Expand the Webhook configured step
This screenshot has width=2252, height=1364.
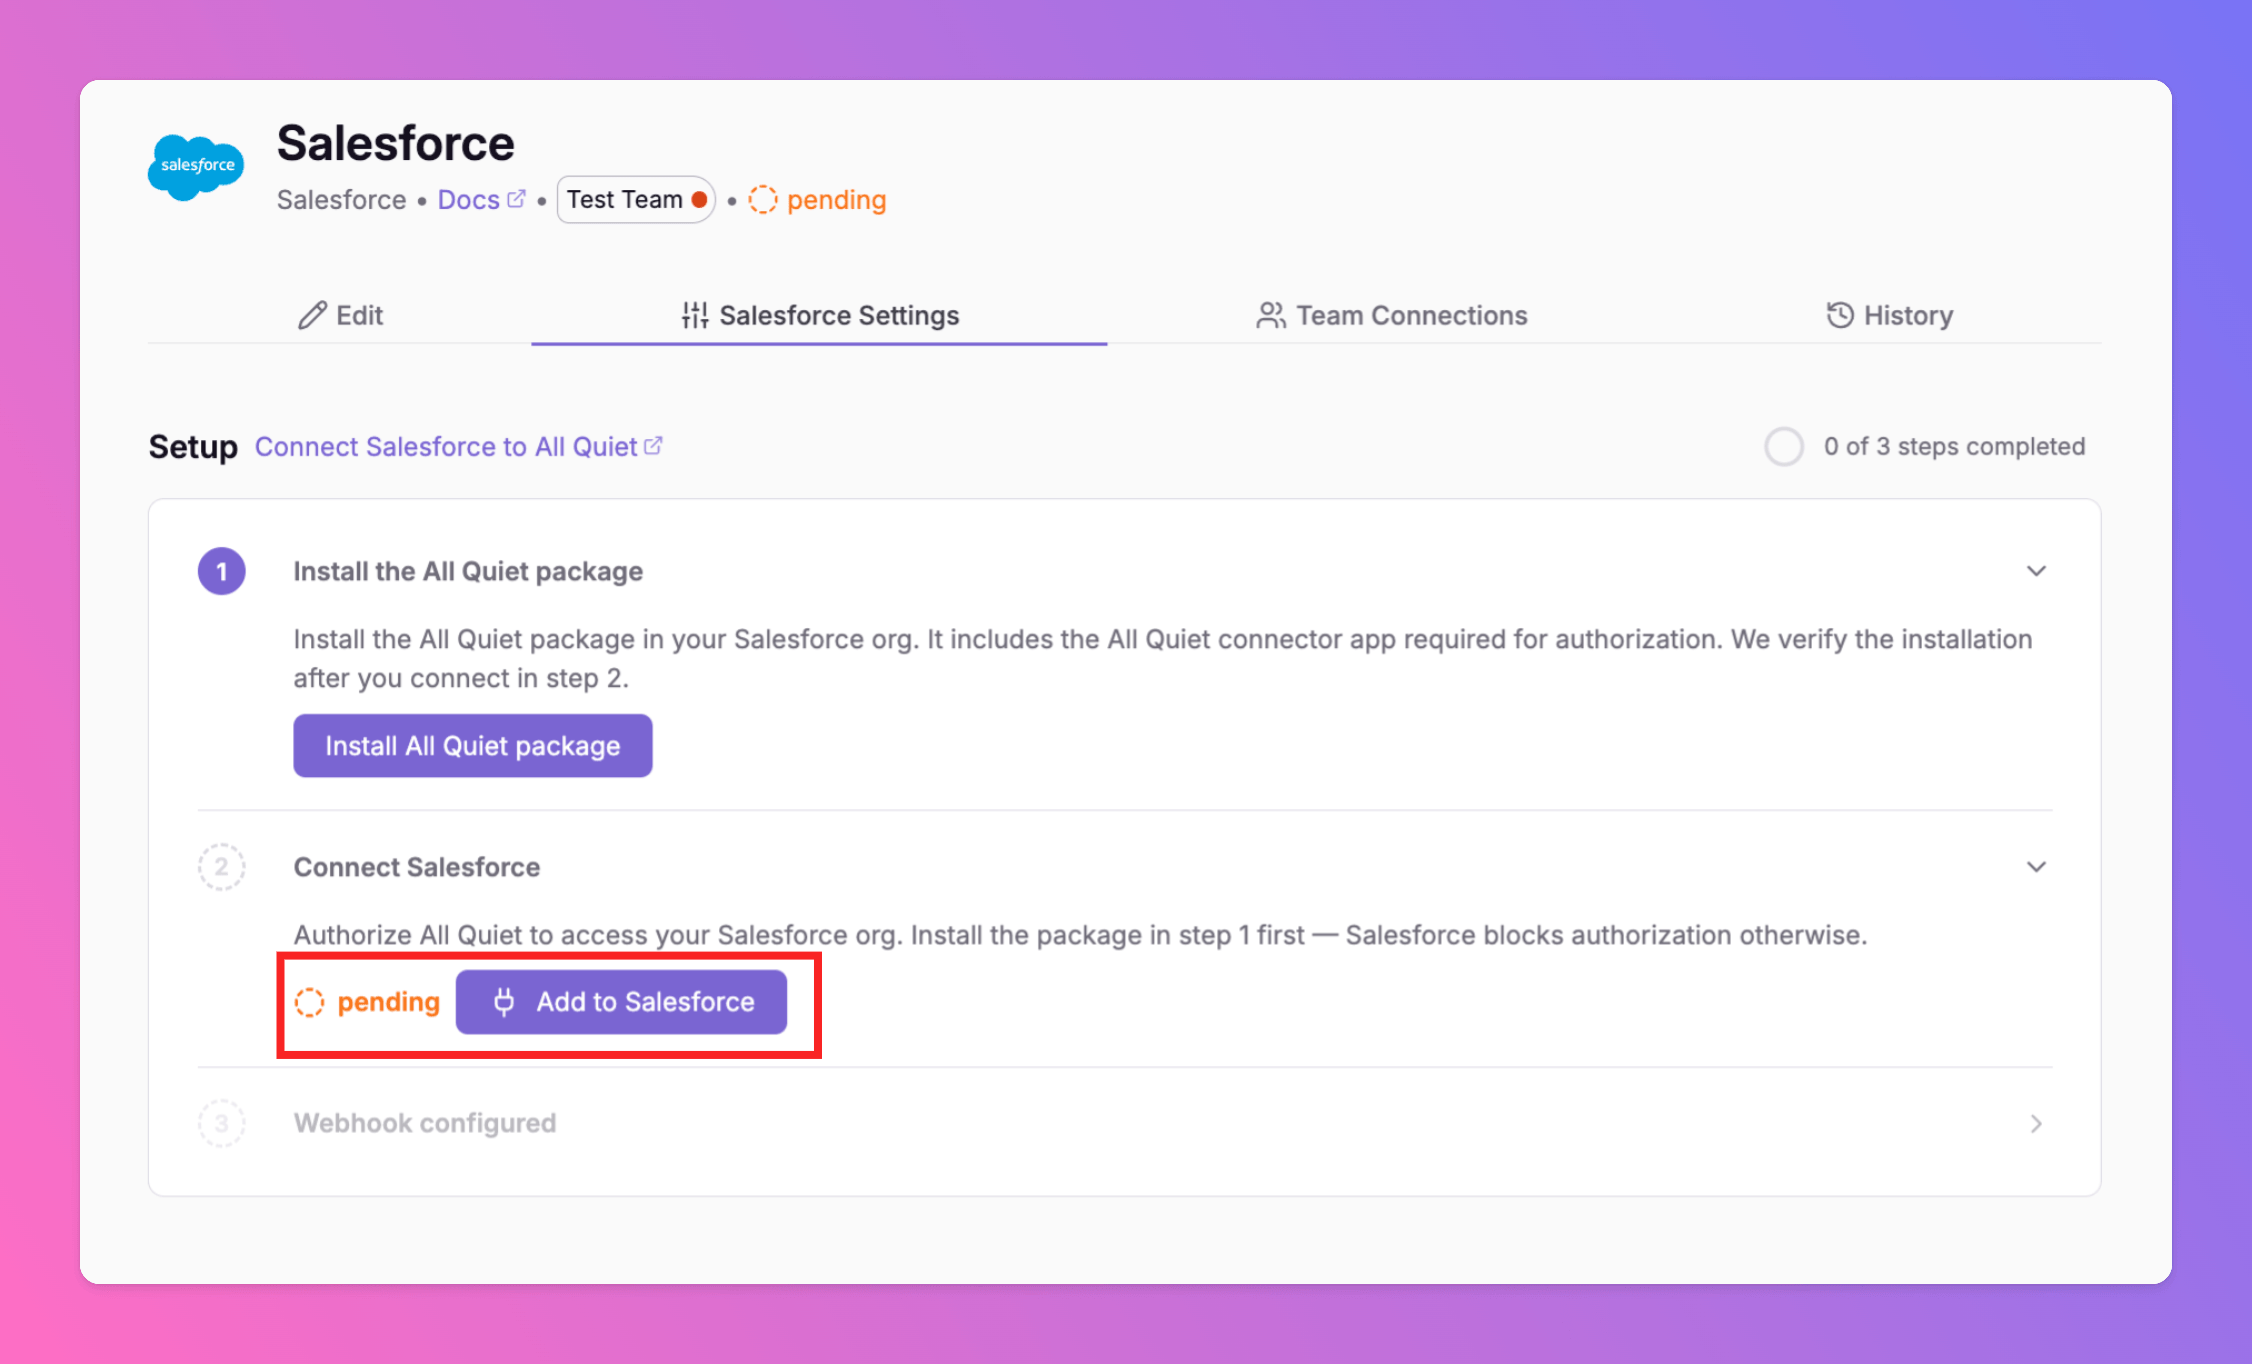tap(2036, 1123)
